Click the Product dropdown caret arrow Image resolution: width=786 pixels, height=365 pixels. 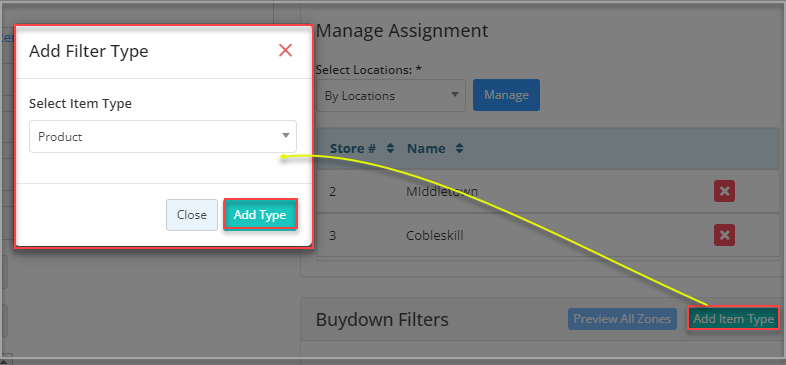click(286, 135)
